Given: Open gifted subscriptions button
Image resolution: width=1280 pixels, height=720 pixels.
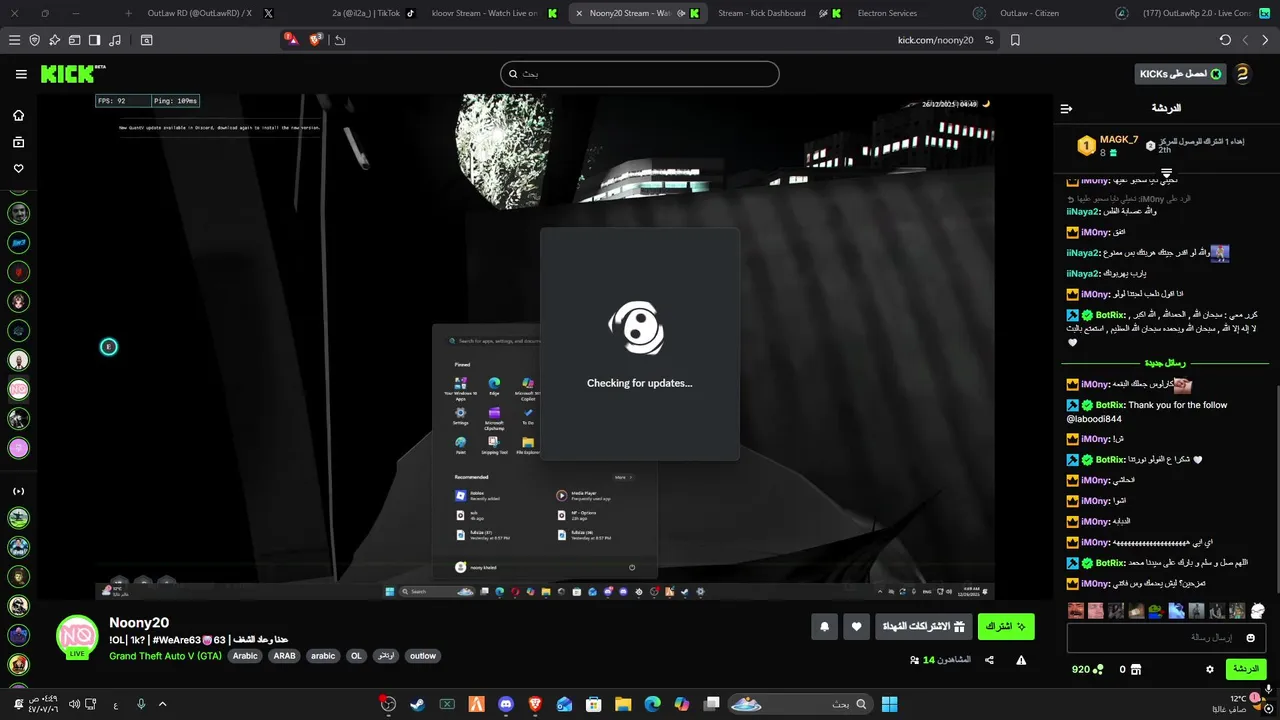Looking at the screenshot, I should click(x=924, y=627).
